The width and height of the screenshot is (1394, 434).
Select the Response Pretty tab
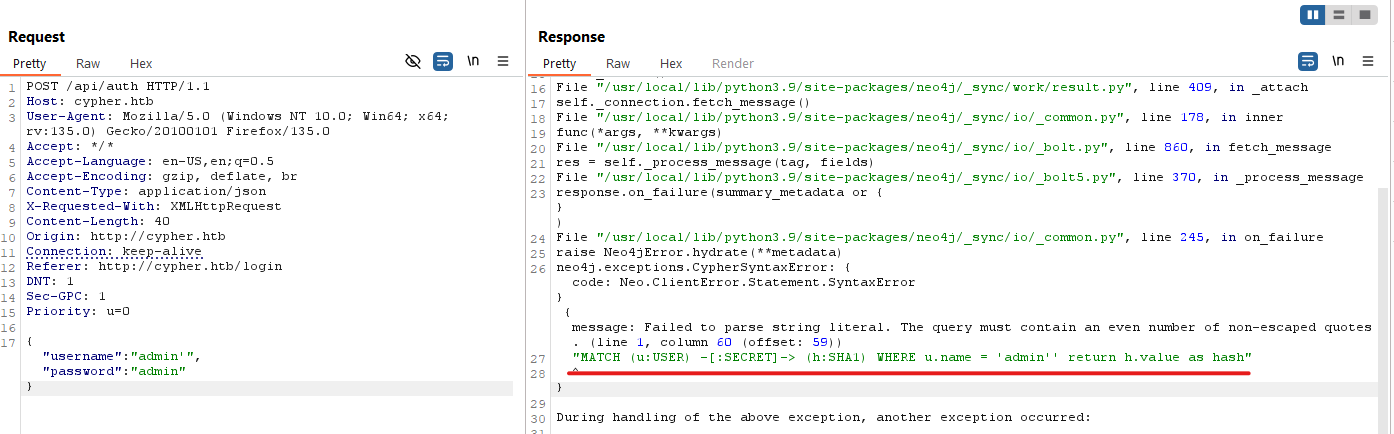[x=560, y=63]
